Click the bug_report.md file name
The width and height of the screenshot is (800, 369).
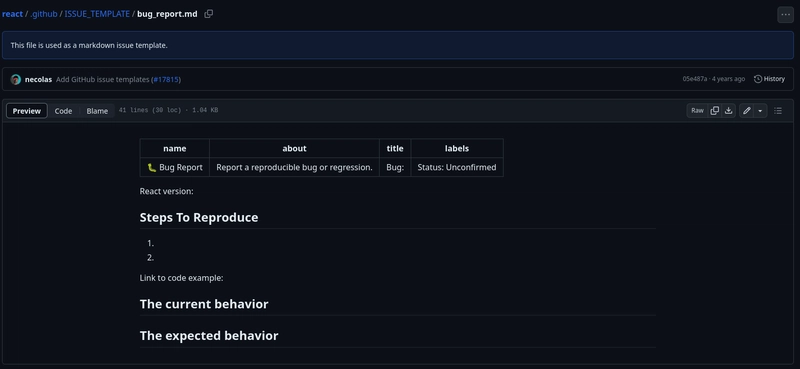click(167, 14)
